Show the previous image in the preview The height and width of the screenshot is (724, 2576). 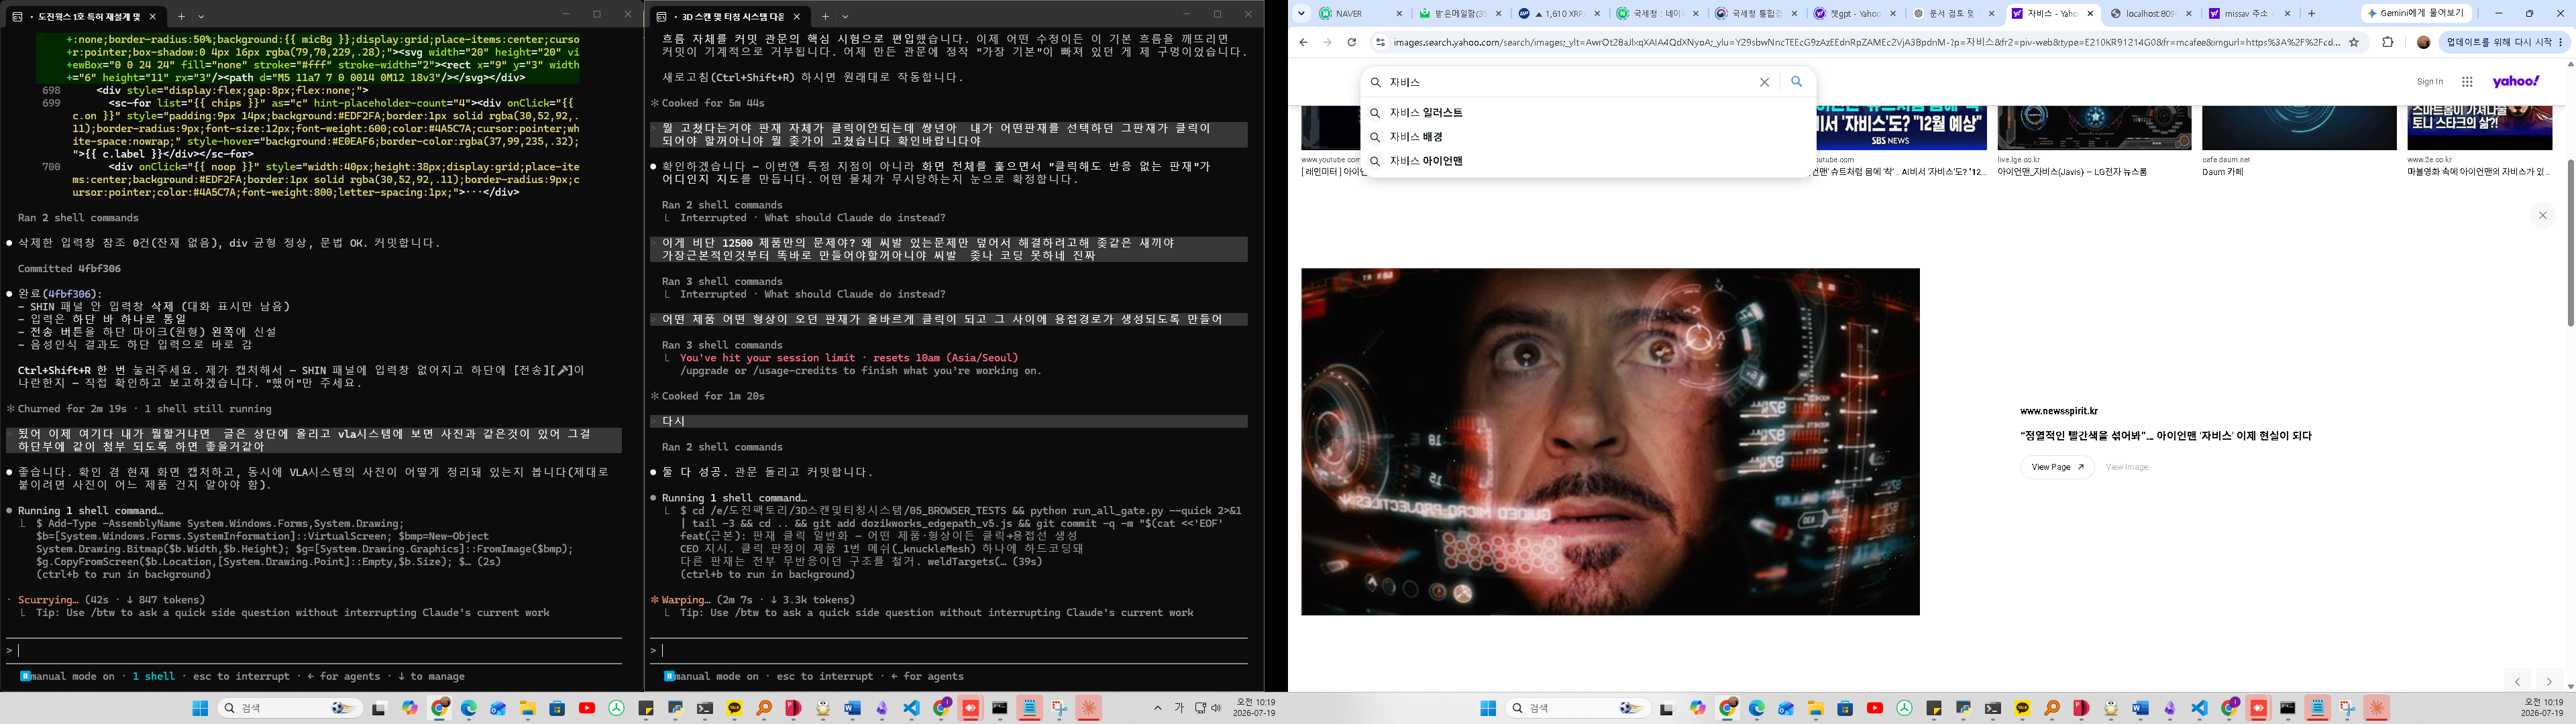click(x=2517, y=681)
